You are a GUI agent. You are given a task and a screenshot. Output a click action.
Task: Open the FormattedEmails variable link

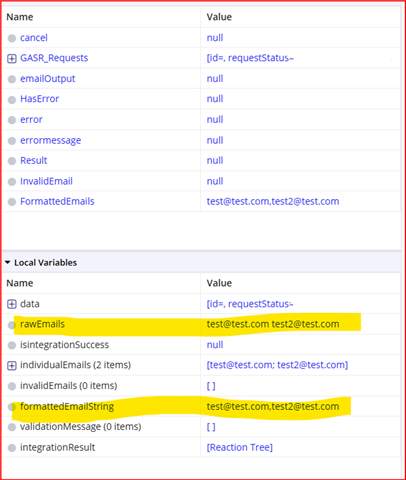pos(57,201)
